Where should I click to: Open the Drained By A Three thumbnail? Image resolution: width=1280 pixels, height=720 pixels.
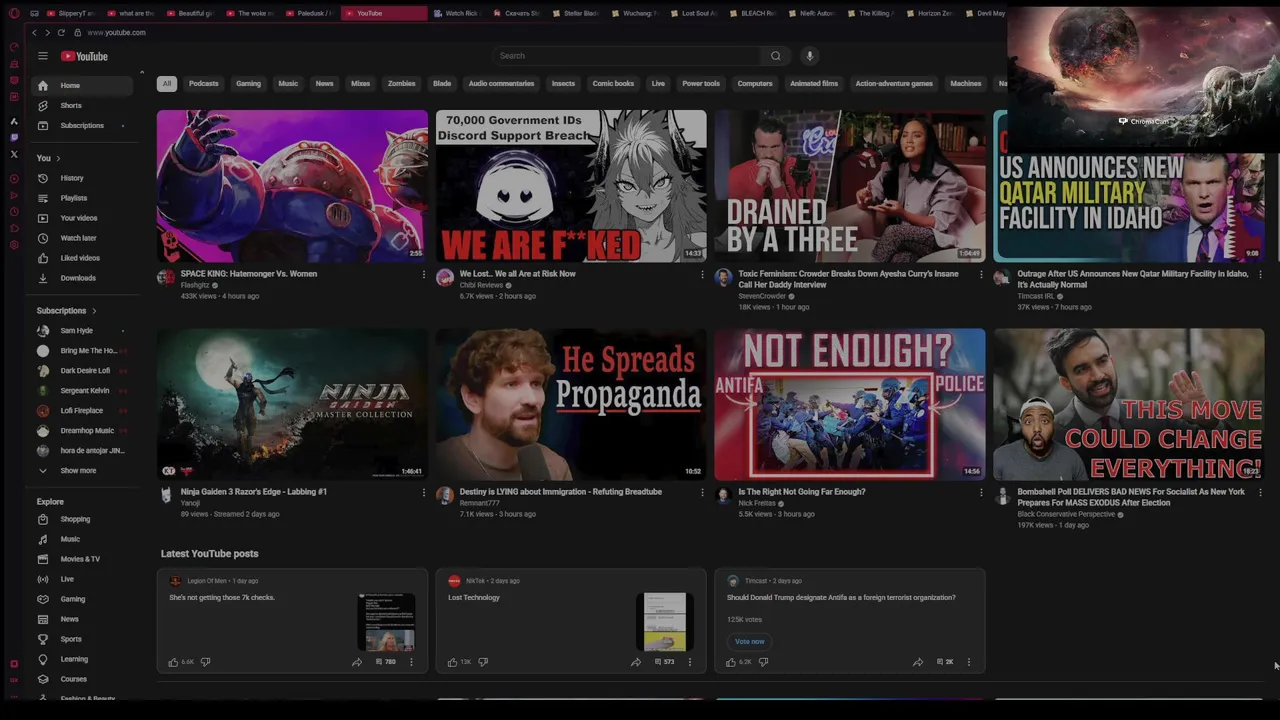pos(850,186)
